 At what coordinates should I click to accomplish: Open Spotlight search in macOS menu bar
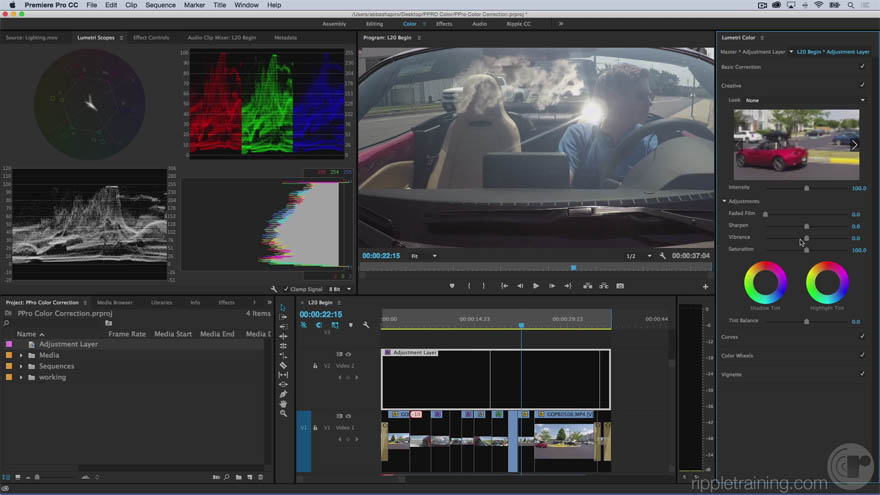851,5
